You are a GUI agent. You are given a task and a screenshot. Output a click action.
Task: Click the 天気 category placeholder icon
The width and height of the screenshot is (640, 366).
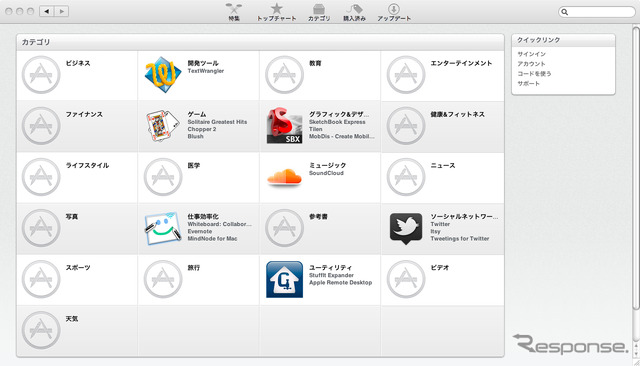41,330
